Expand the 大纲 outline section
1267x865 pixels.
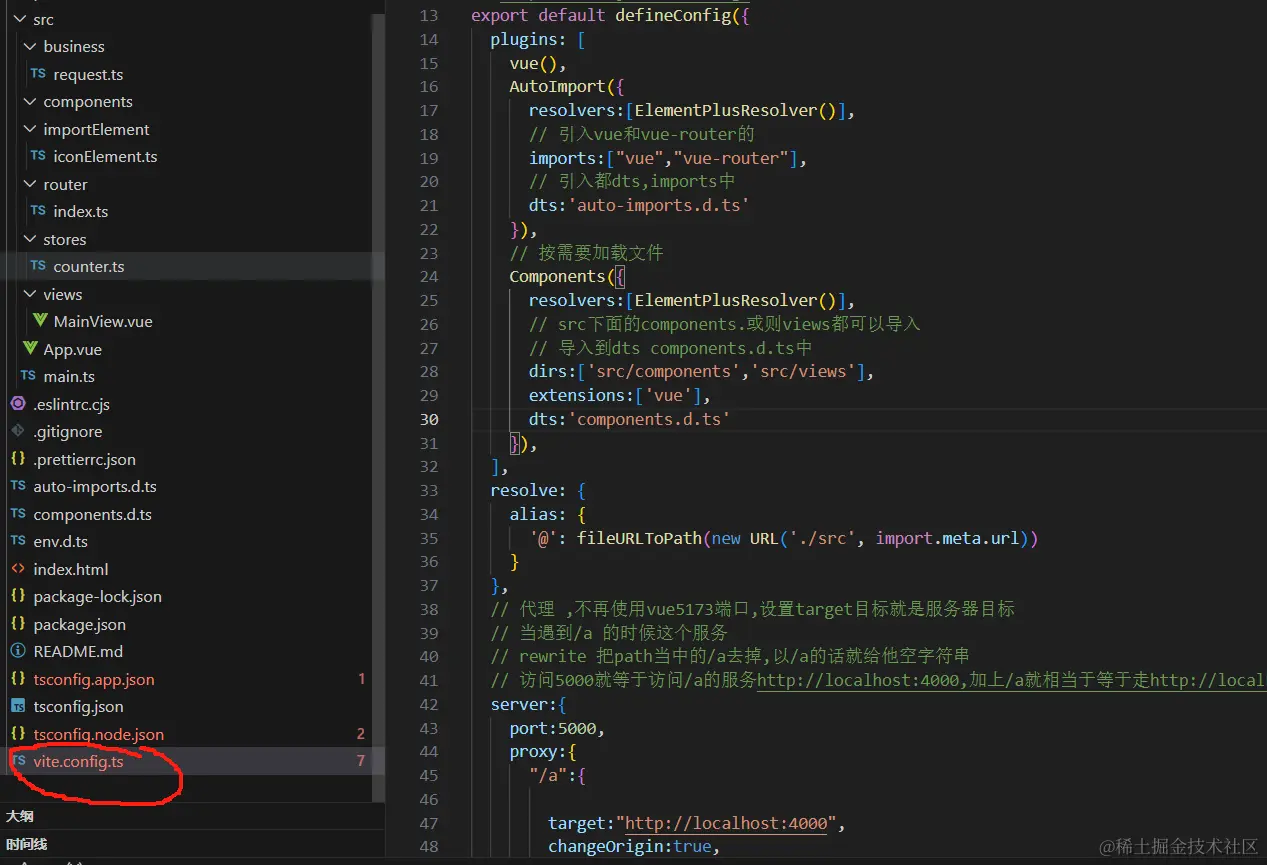20,816
